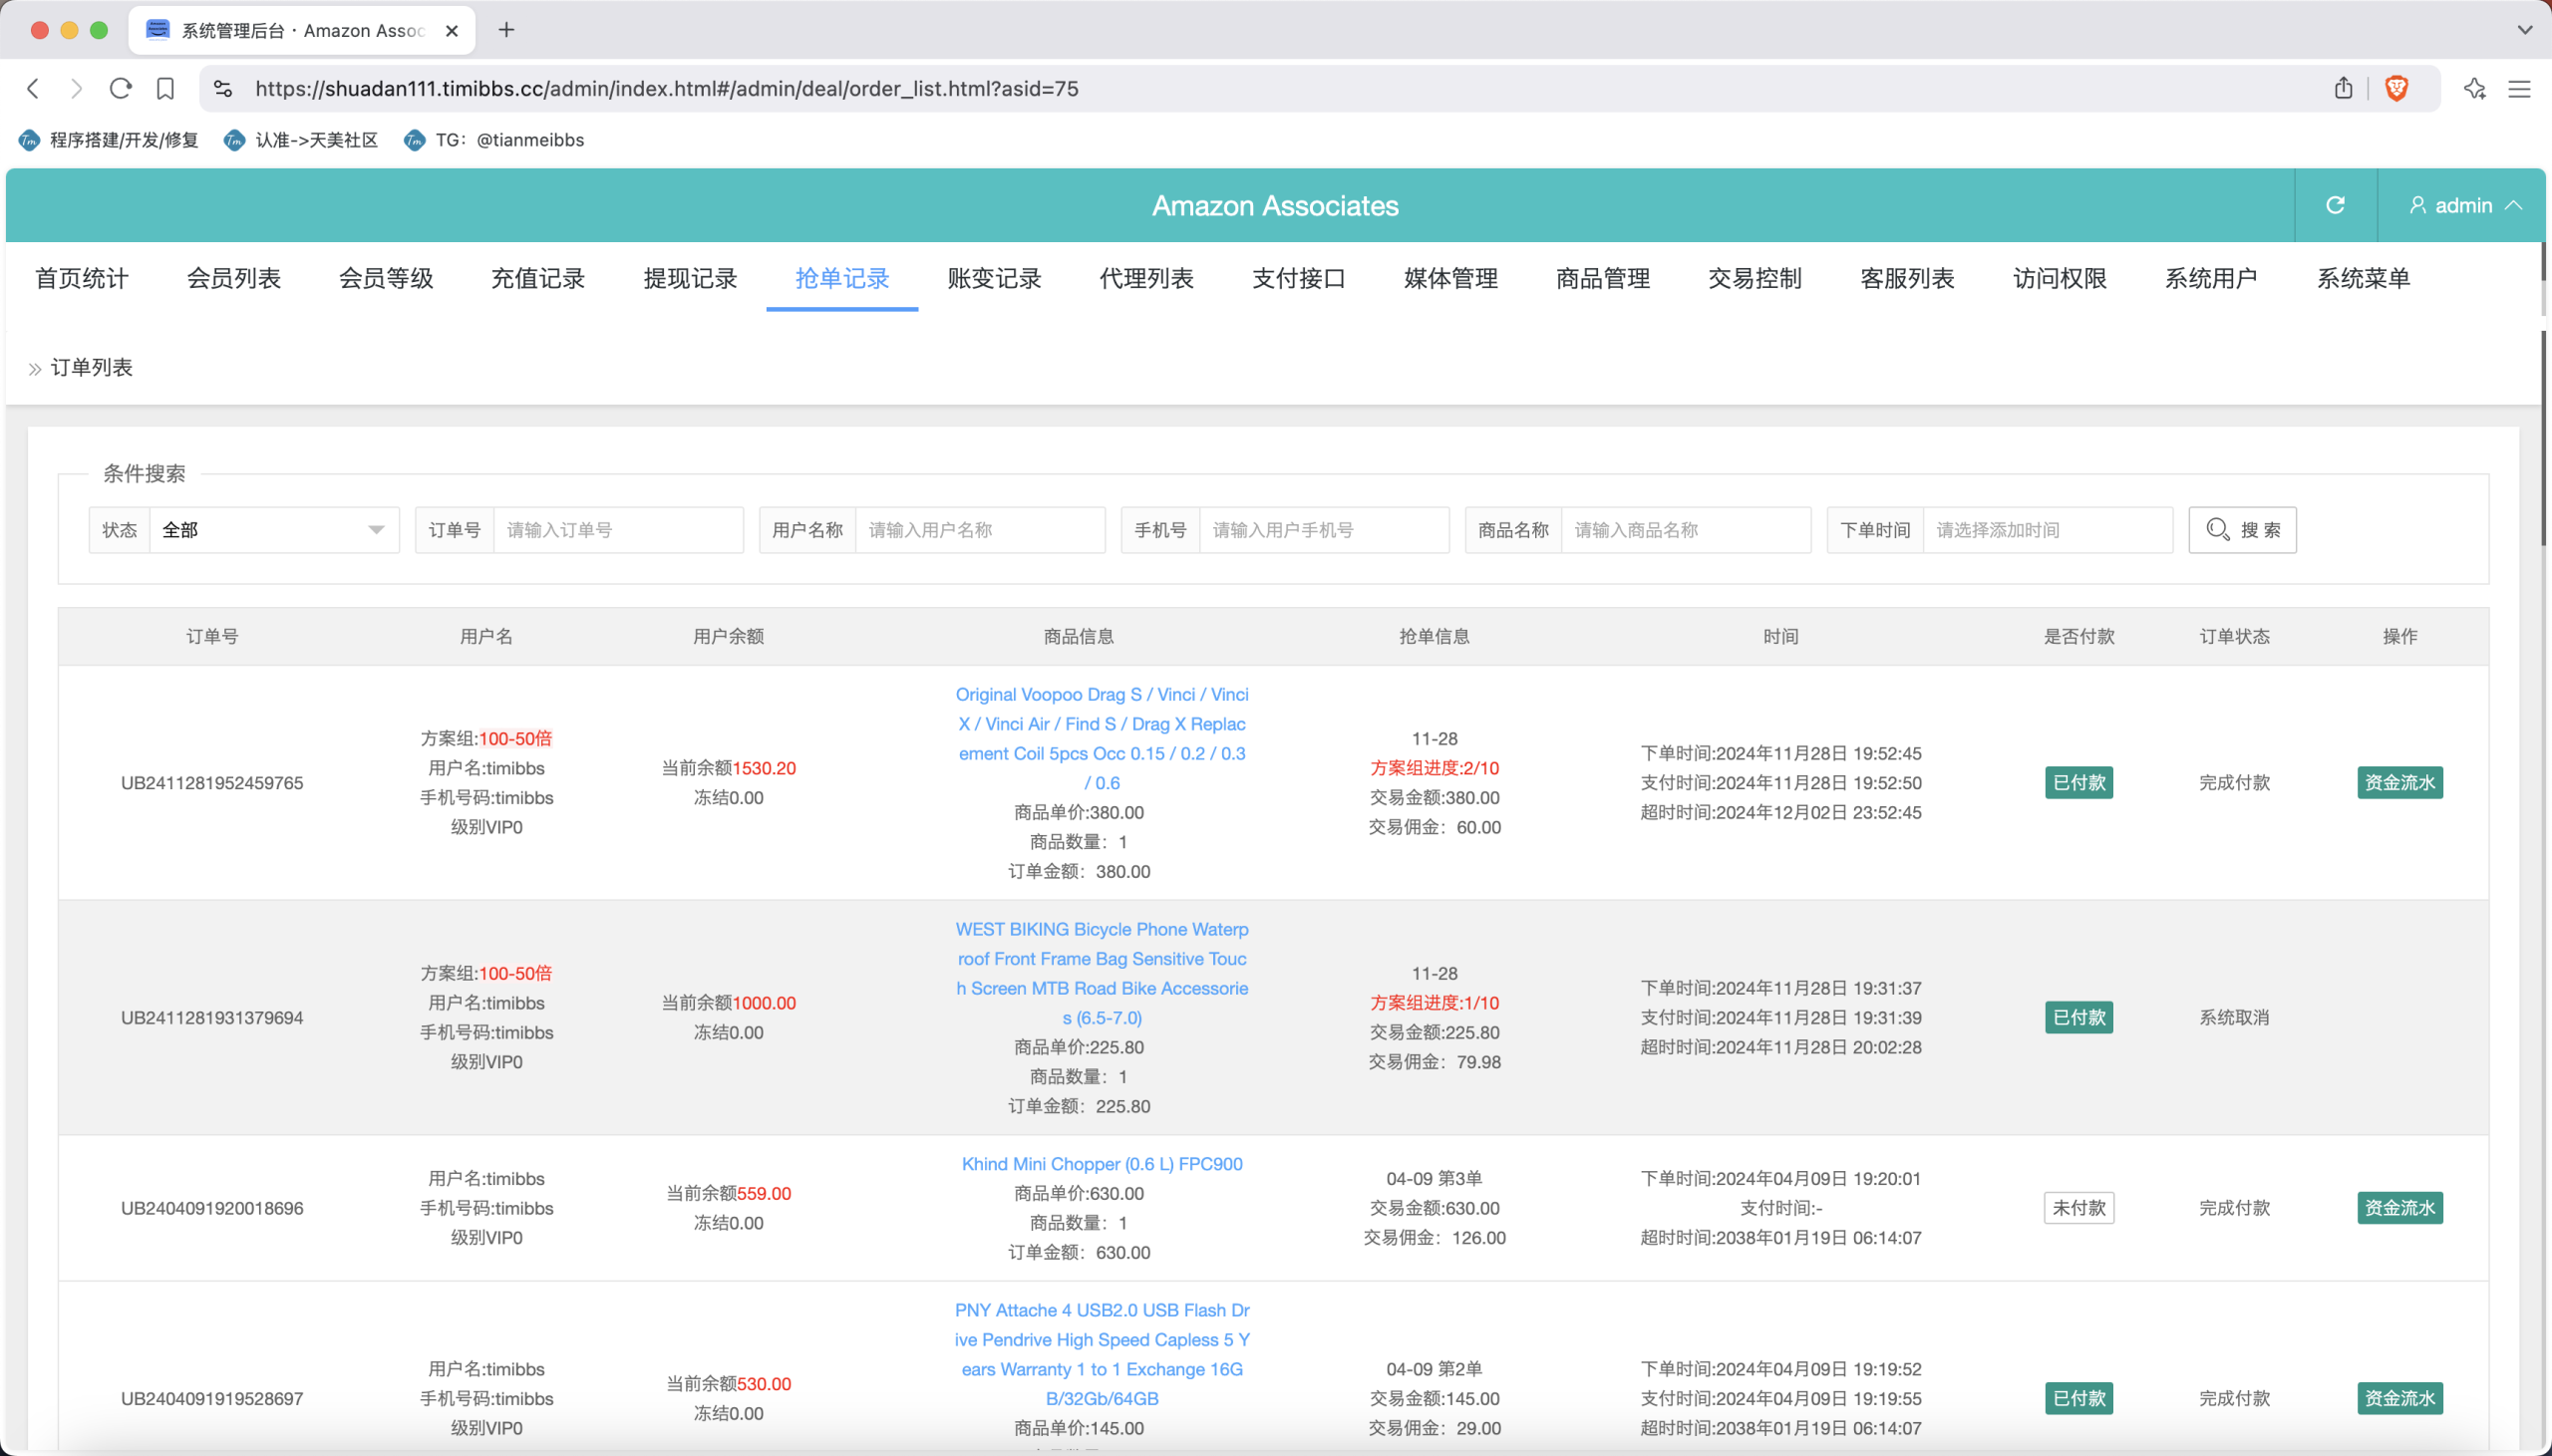2552x1456 pixels.
Task: Open the Original Voopoo Drag S product link
Action: click(1102, 738)
